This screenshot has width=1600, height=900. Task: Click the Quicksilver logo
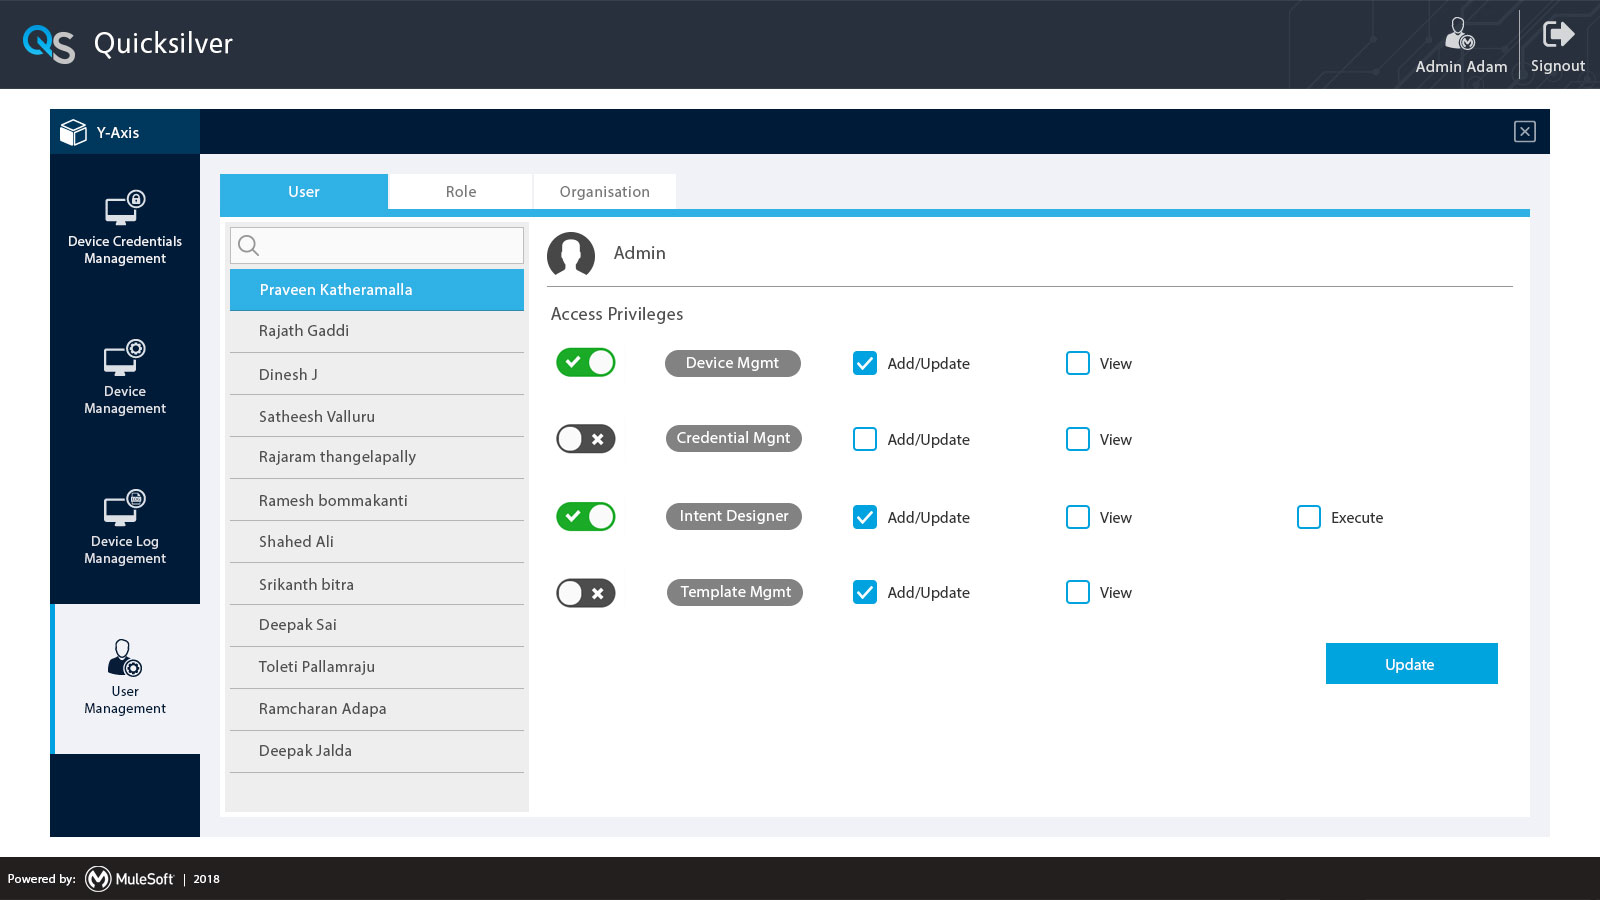coord(49,44)
